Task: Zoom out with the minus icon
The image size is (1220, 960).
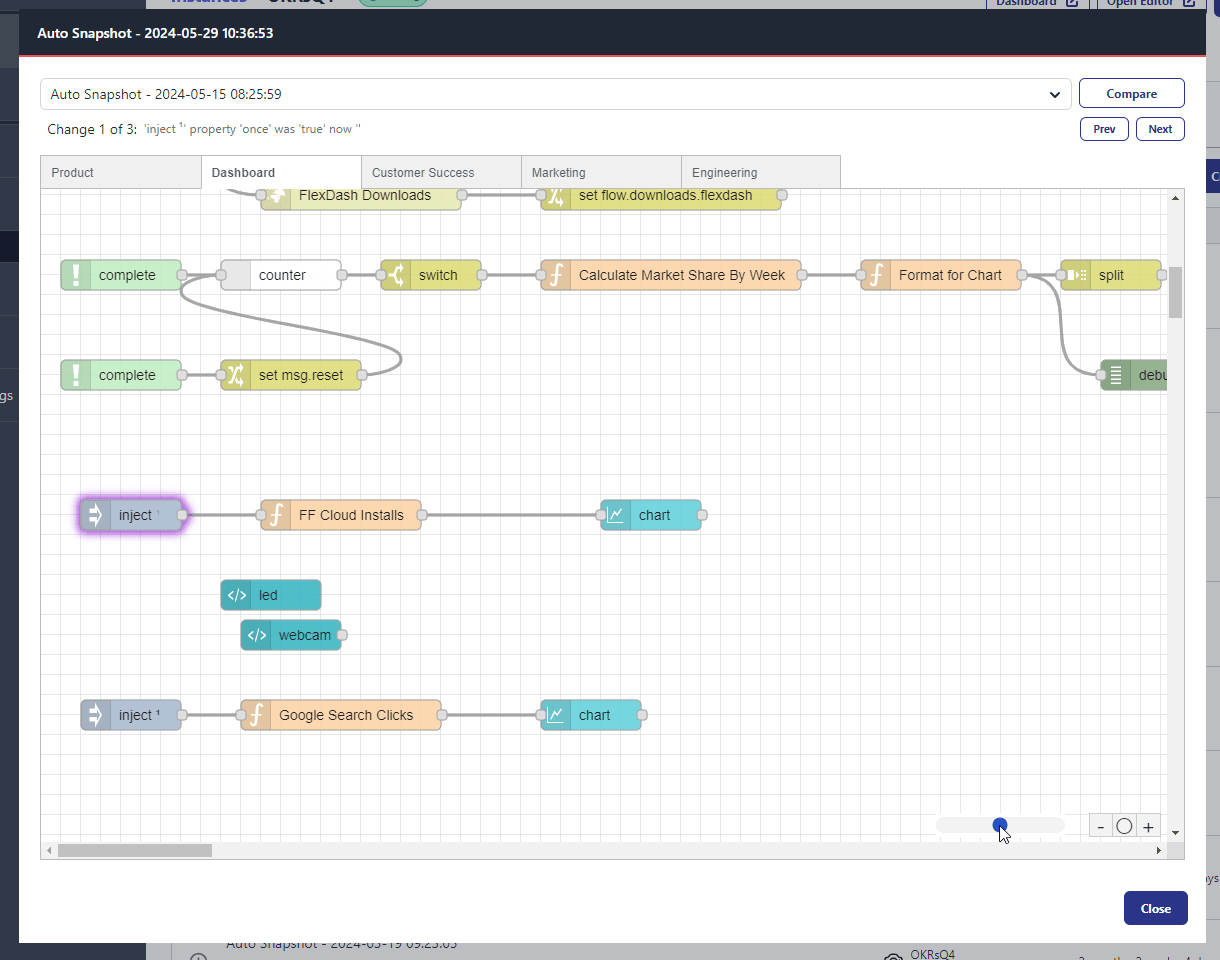Action: [x=1100, y=825]
